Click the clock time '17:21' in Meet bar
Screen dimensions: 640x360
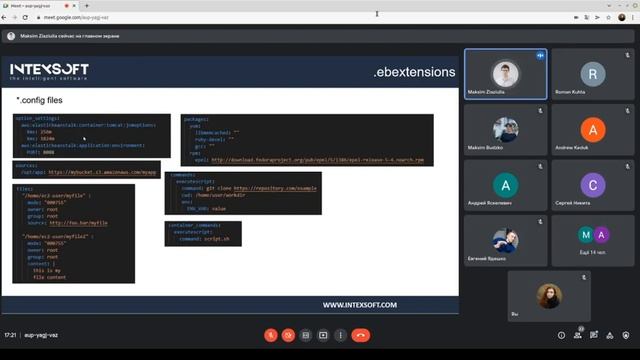tap(10, 335)
